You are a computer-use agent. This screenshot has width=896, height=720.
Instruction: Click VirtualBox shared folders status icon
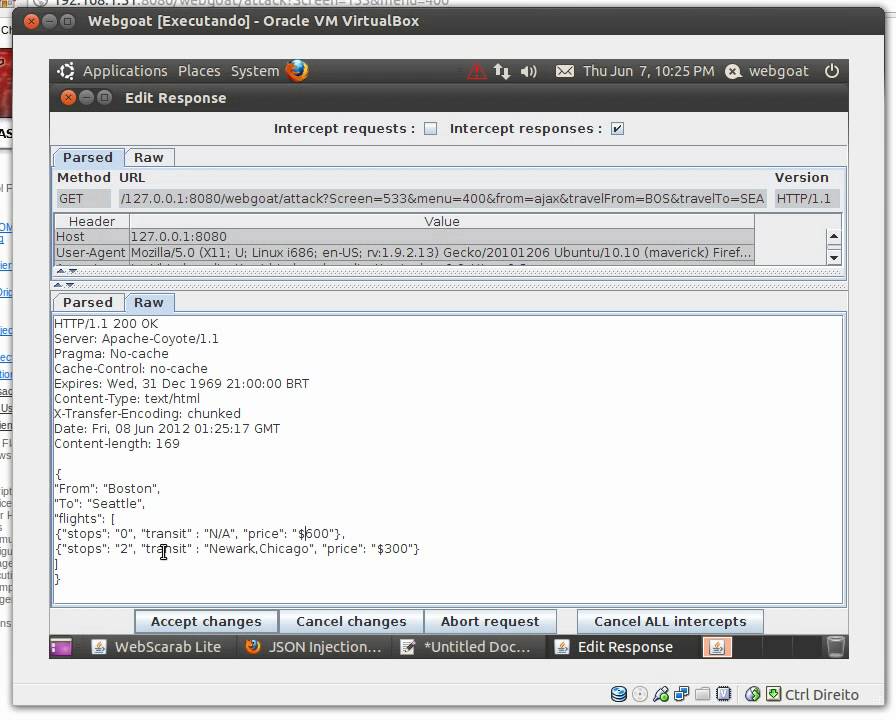[702, 694]
